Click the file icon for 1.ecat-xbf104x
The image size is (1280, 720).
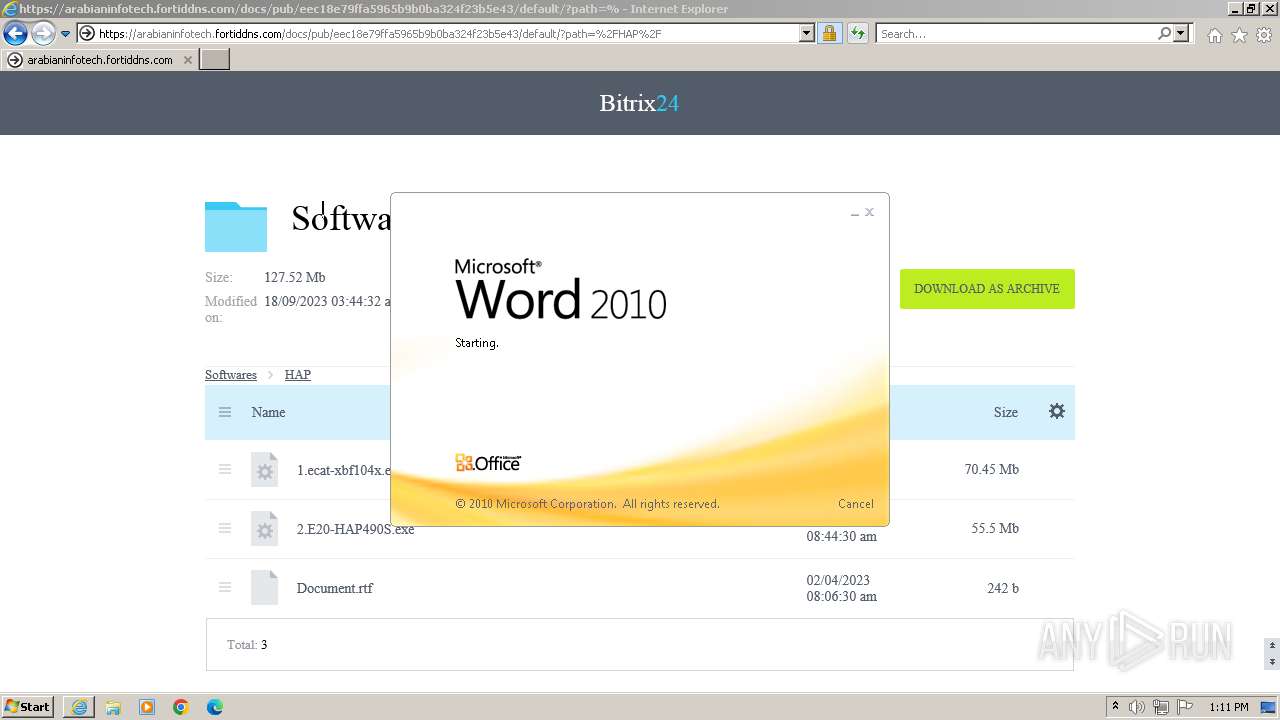pos(264,470)
